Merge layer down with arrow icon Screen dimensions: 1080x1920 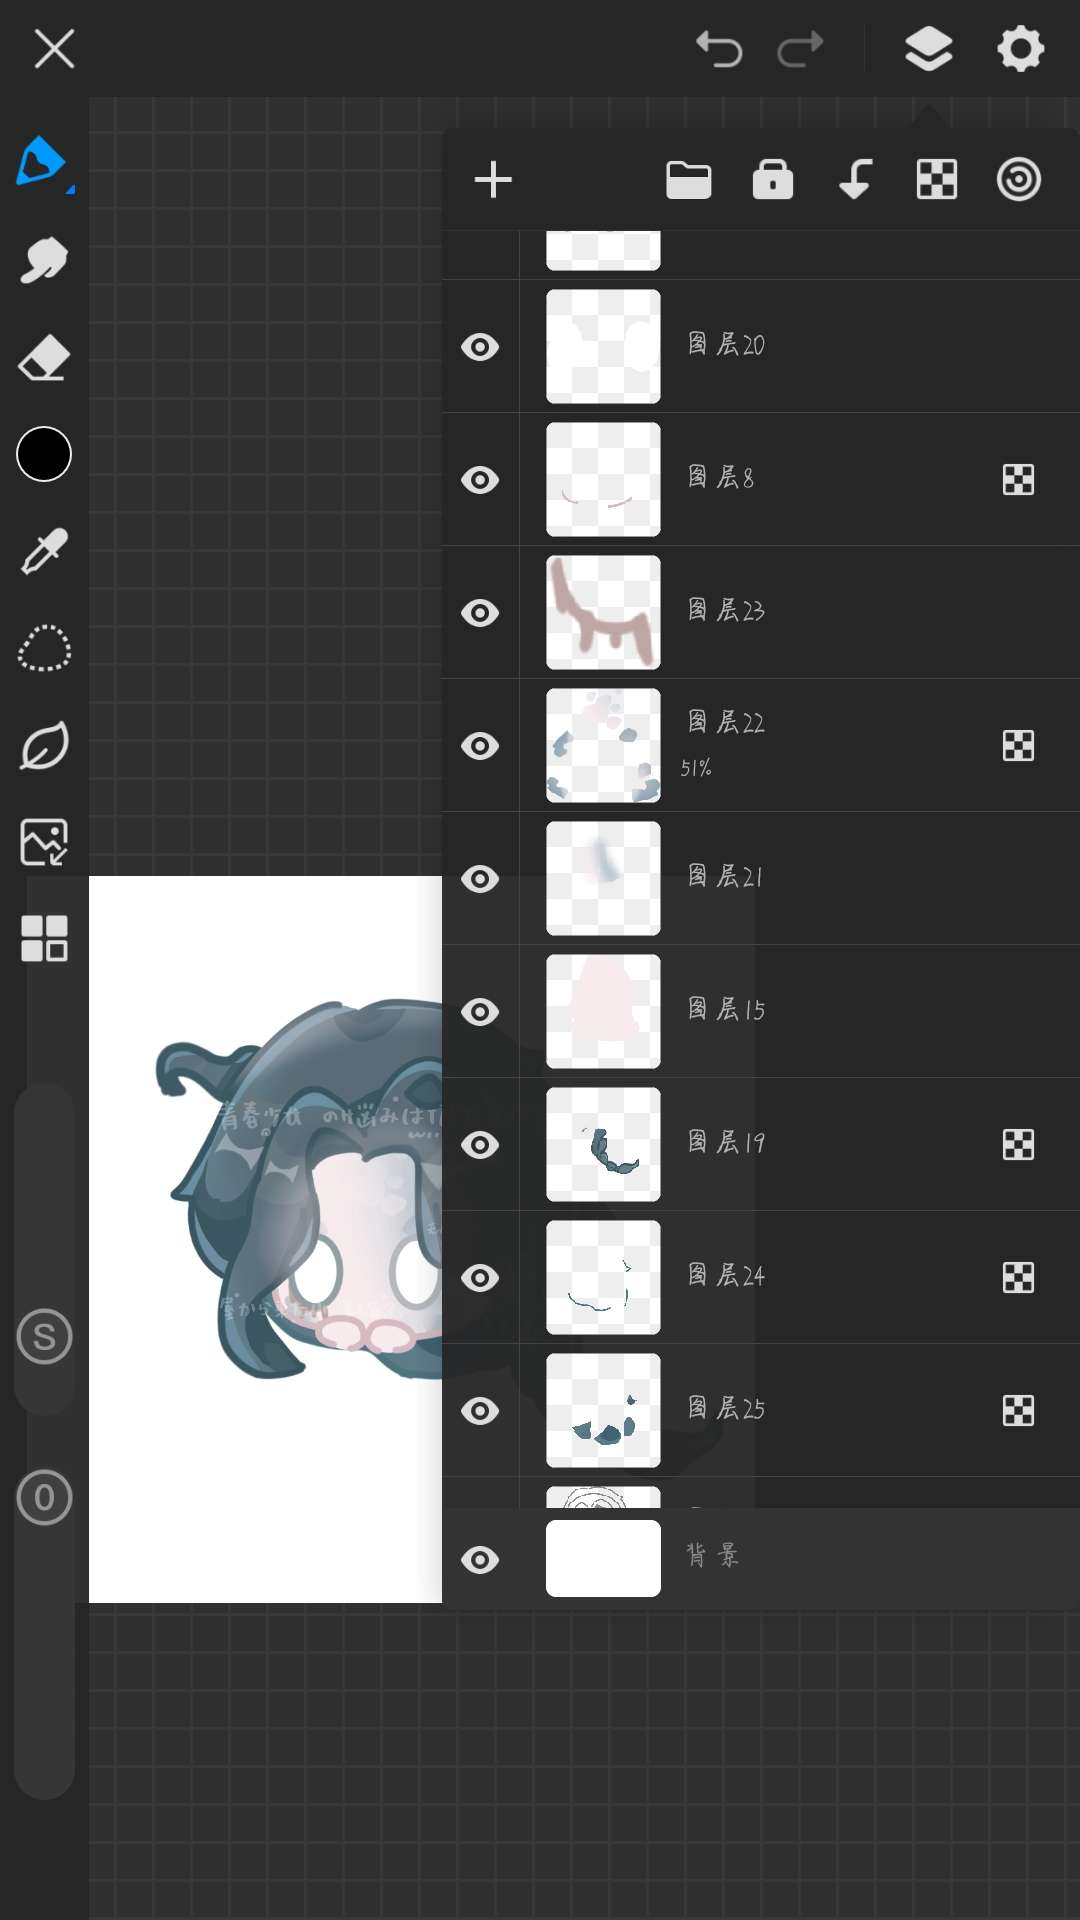point(855,180)
